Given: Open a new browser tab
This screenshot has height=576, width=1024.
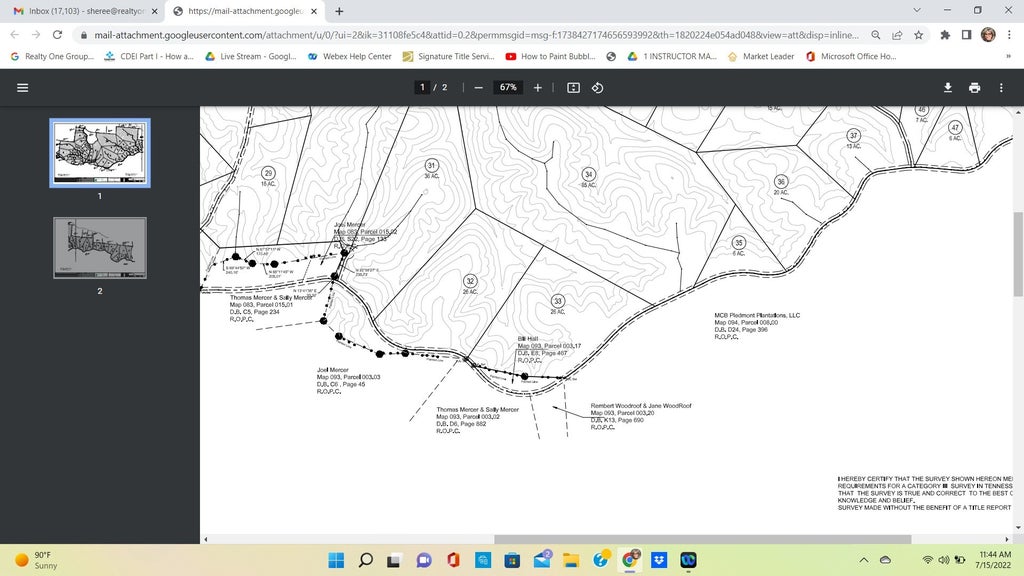Looking at the screenshot, I should [x=339, y=11].
